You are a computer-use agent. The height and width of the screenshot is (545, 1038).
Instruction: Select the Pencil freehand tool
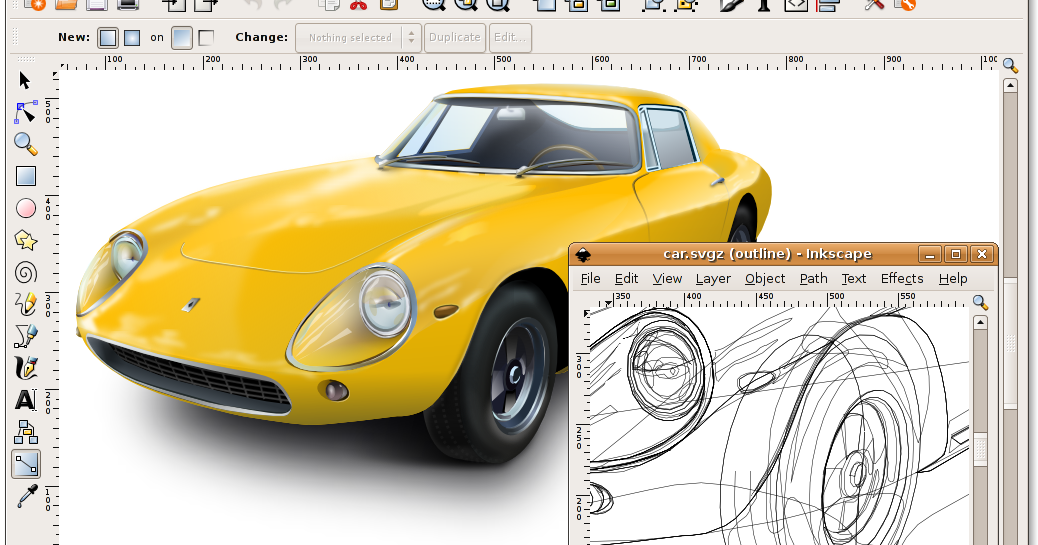pyautogui.click(x=26, y=304)
